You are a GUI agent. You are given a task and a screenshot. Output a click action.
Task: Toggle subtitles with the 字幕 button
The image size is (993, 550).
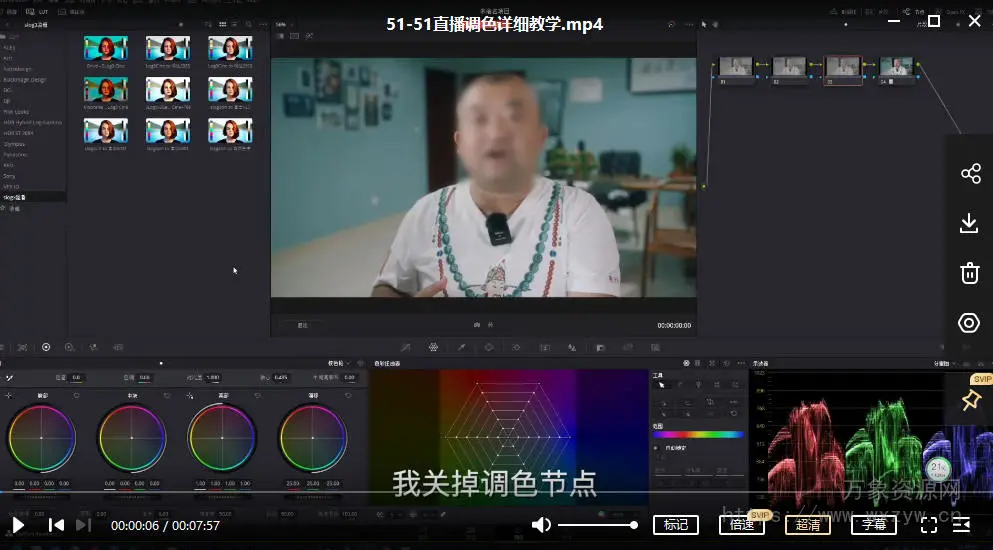point(874,525)
